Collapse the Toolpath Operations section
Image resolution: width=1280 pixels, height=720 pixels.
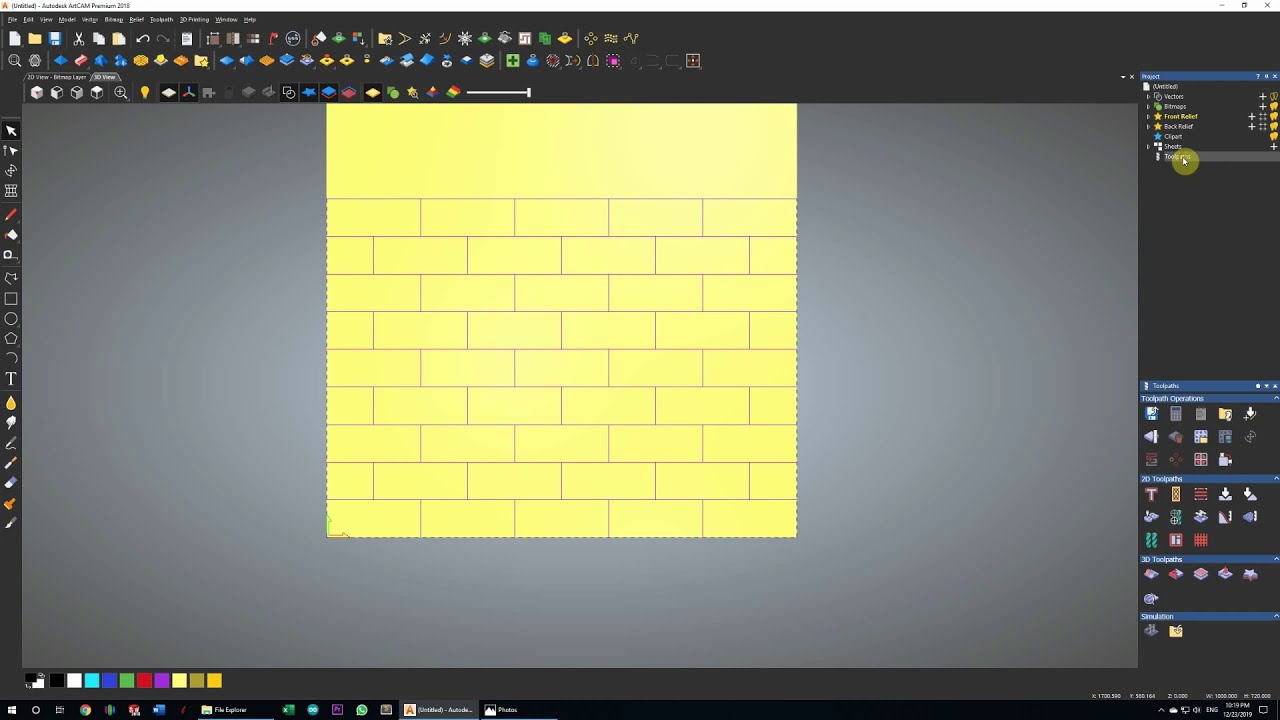[x=1276, y=398]
